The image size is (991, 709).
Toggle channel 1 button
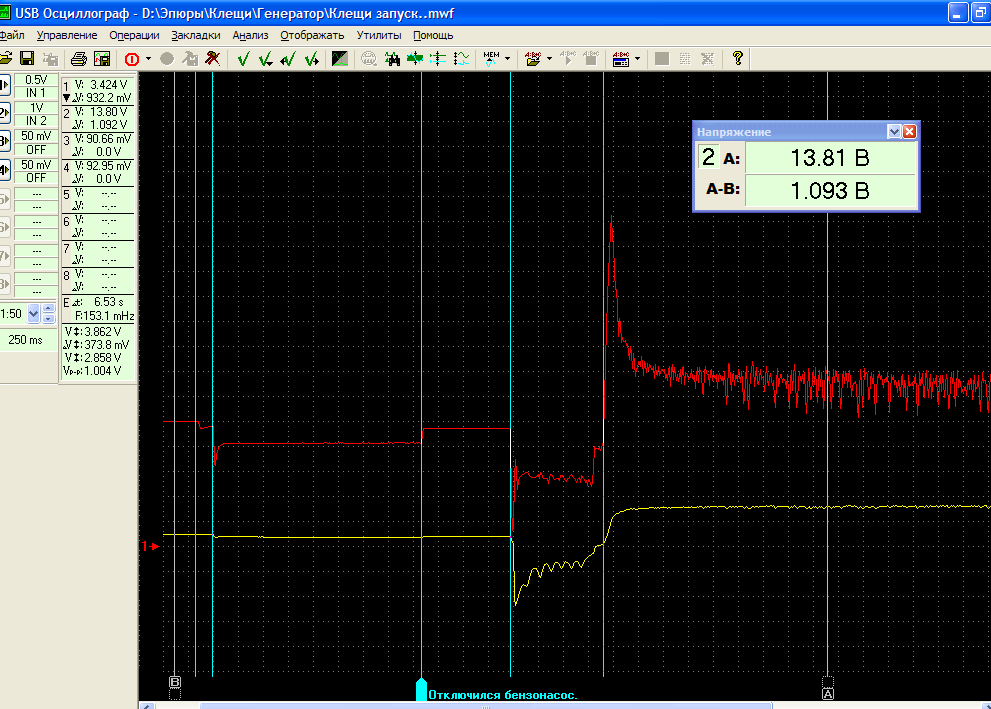point(4,85)
